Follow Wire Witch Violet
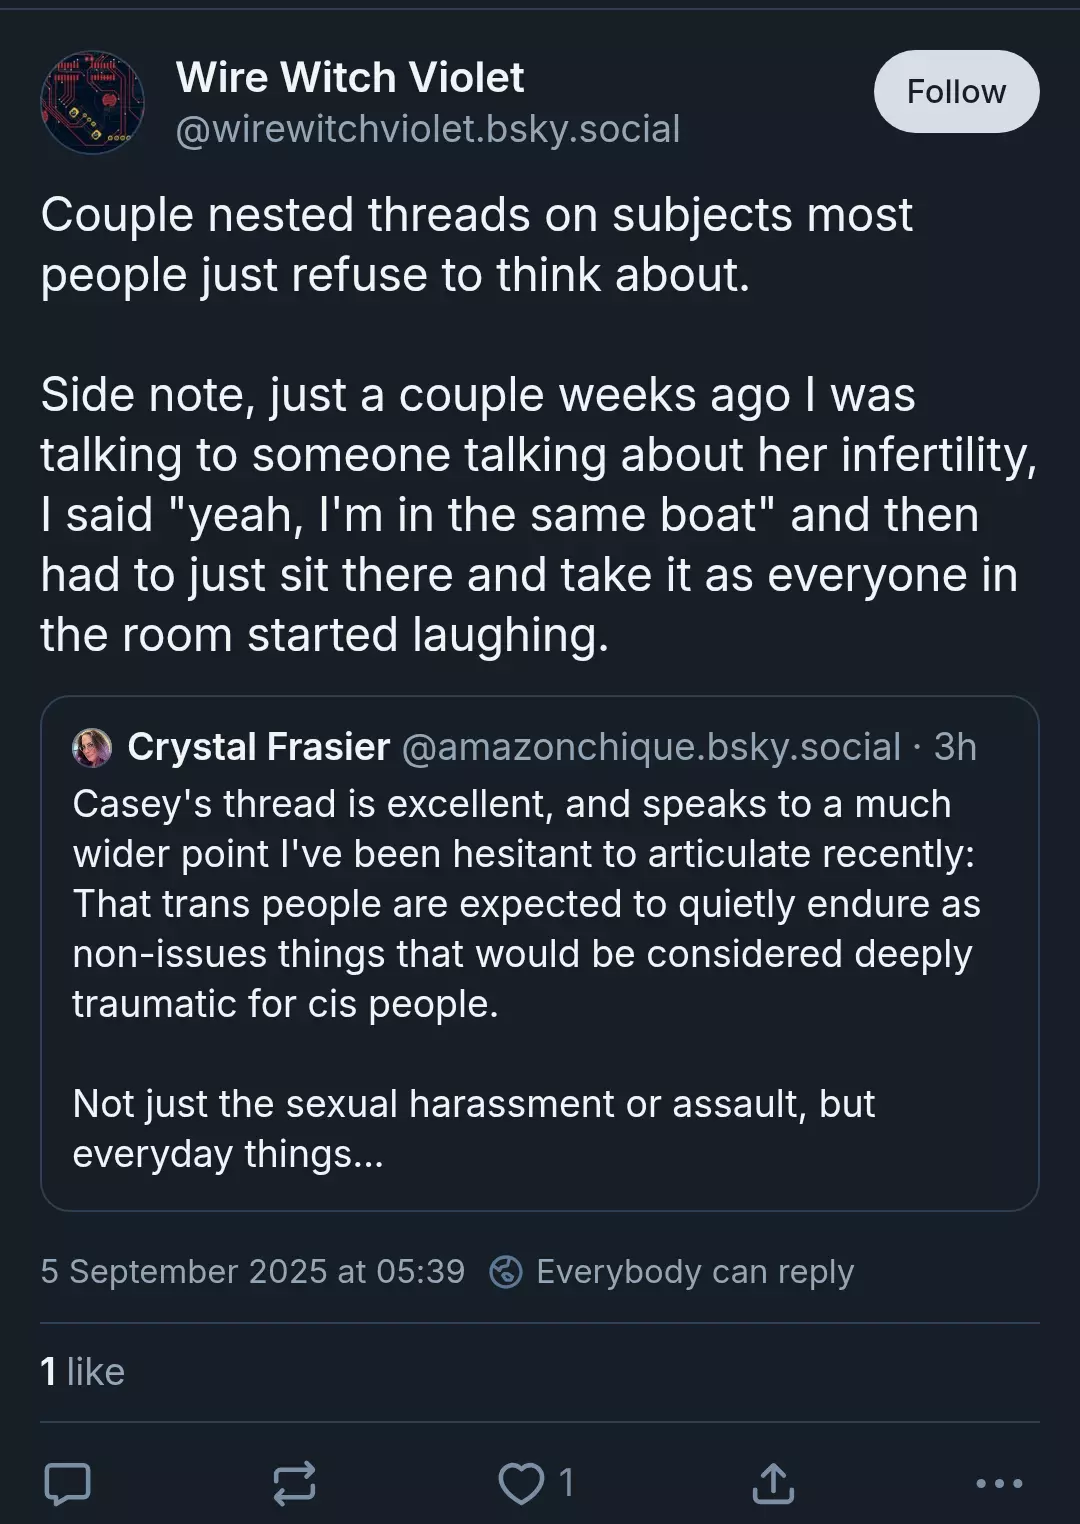The height and width of the screenshot is (1524, 1080). click(956, 92)
